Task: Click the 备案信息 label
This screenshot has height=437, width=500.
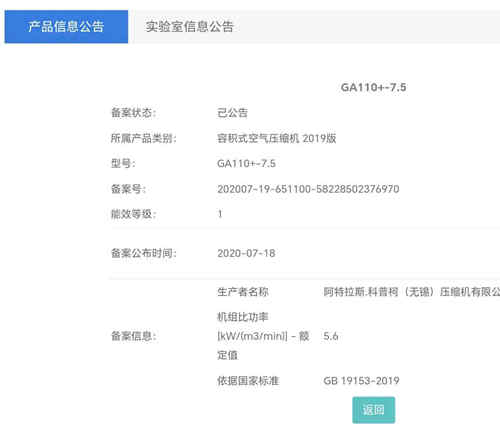Action: click(x=133, y=336)
